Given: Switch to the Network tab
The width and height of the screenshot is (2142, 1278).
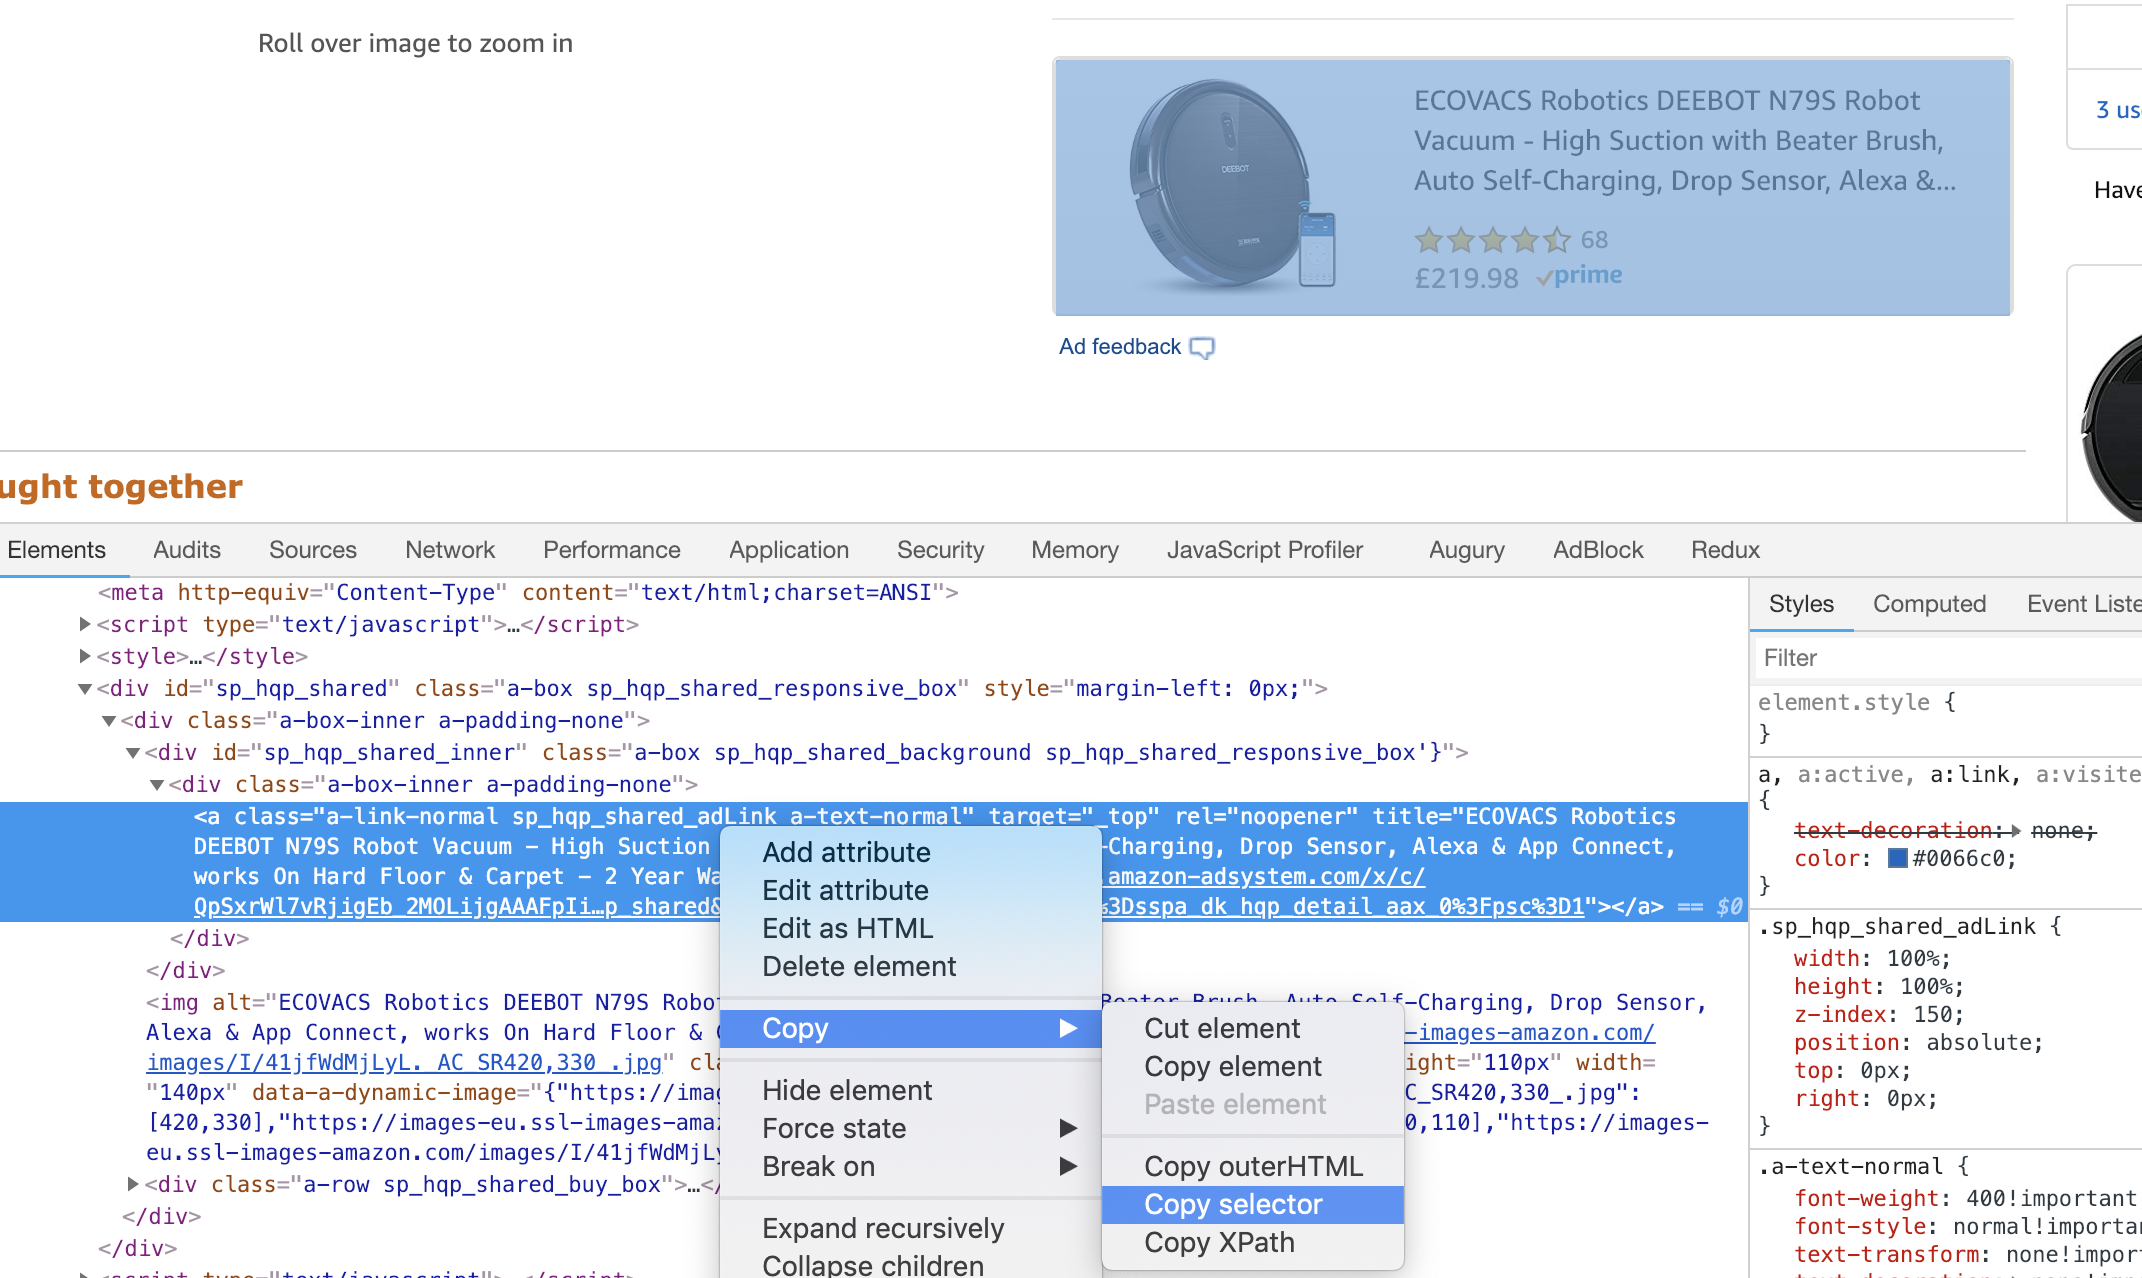Looking at the screenshot, I should (450, 550).
